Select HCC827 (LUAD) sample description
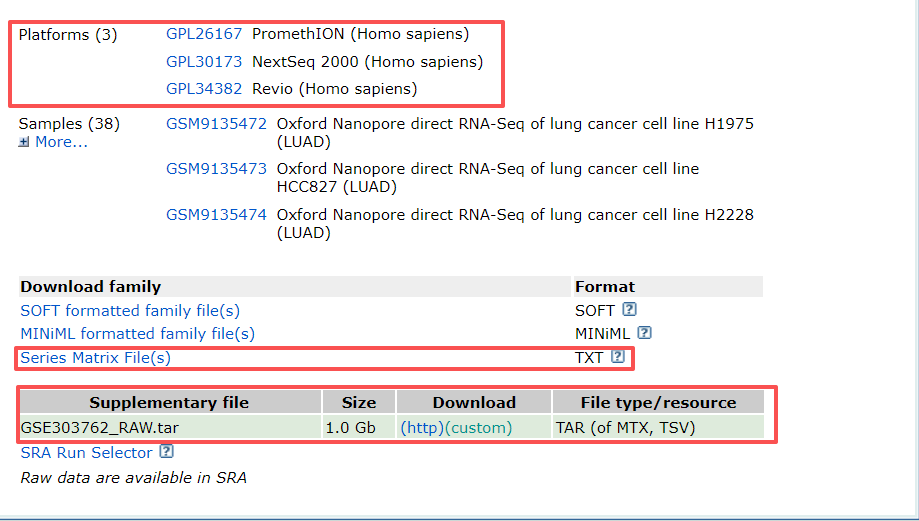 (488, 178)
